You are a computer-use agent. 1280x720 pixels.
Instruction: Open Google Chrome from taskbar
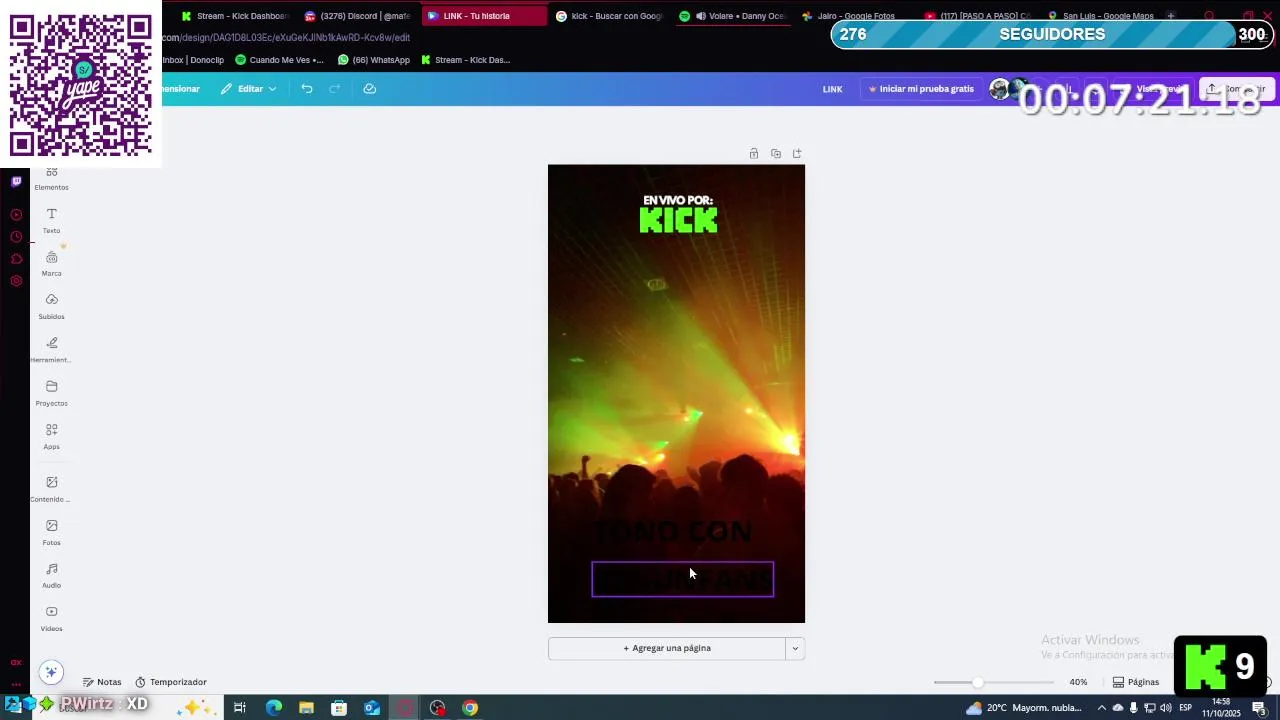click(470, 708)
